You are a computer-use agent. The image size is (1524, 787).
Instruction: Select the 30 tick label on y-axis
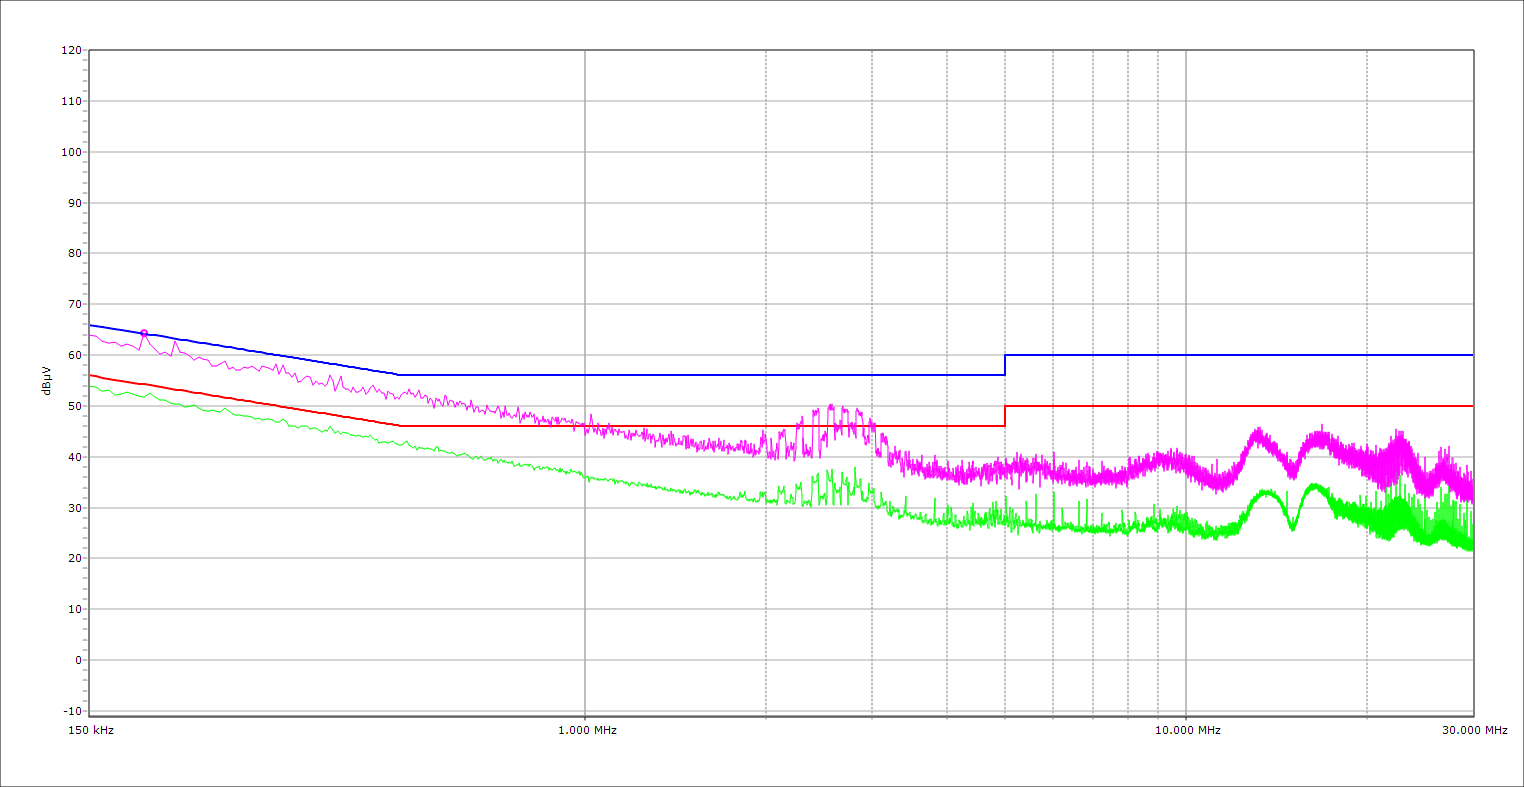coord(74,508)
